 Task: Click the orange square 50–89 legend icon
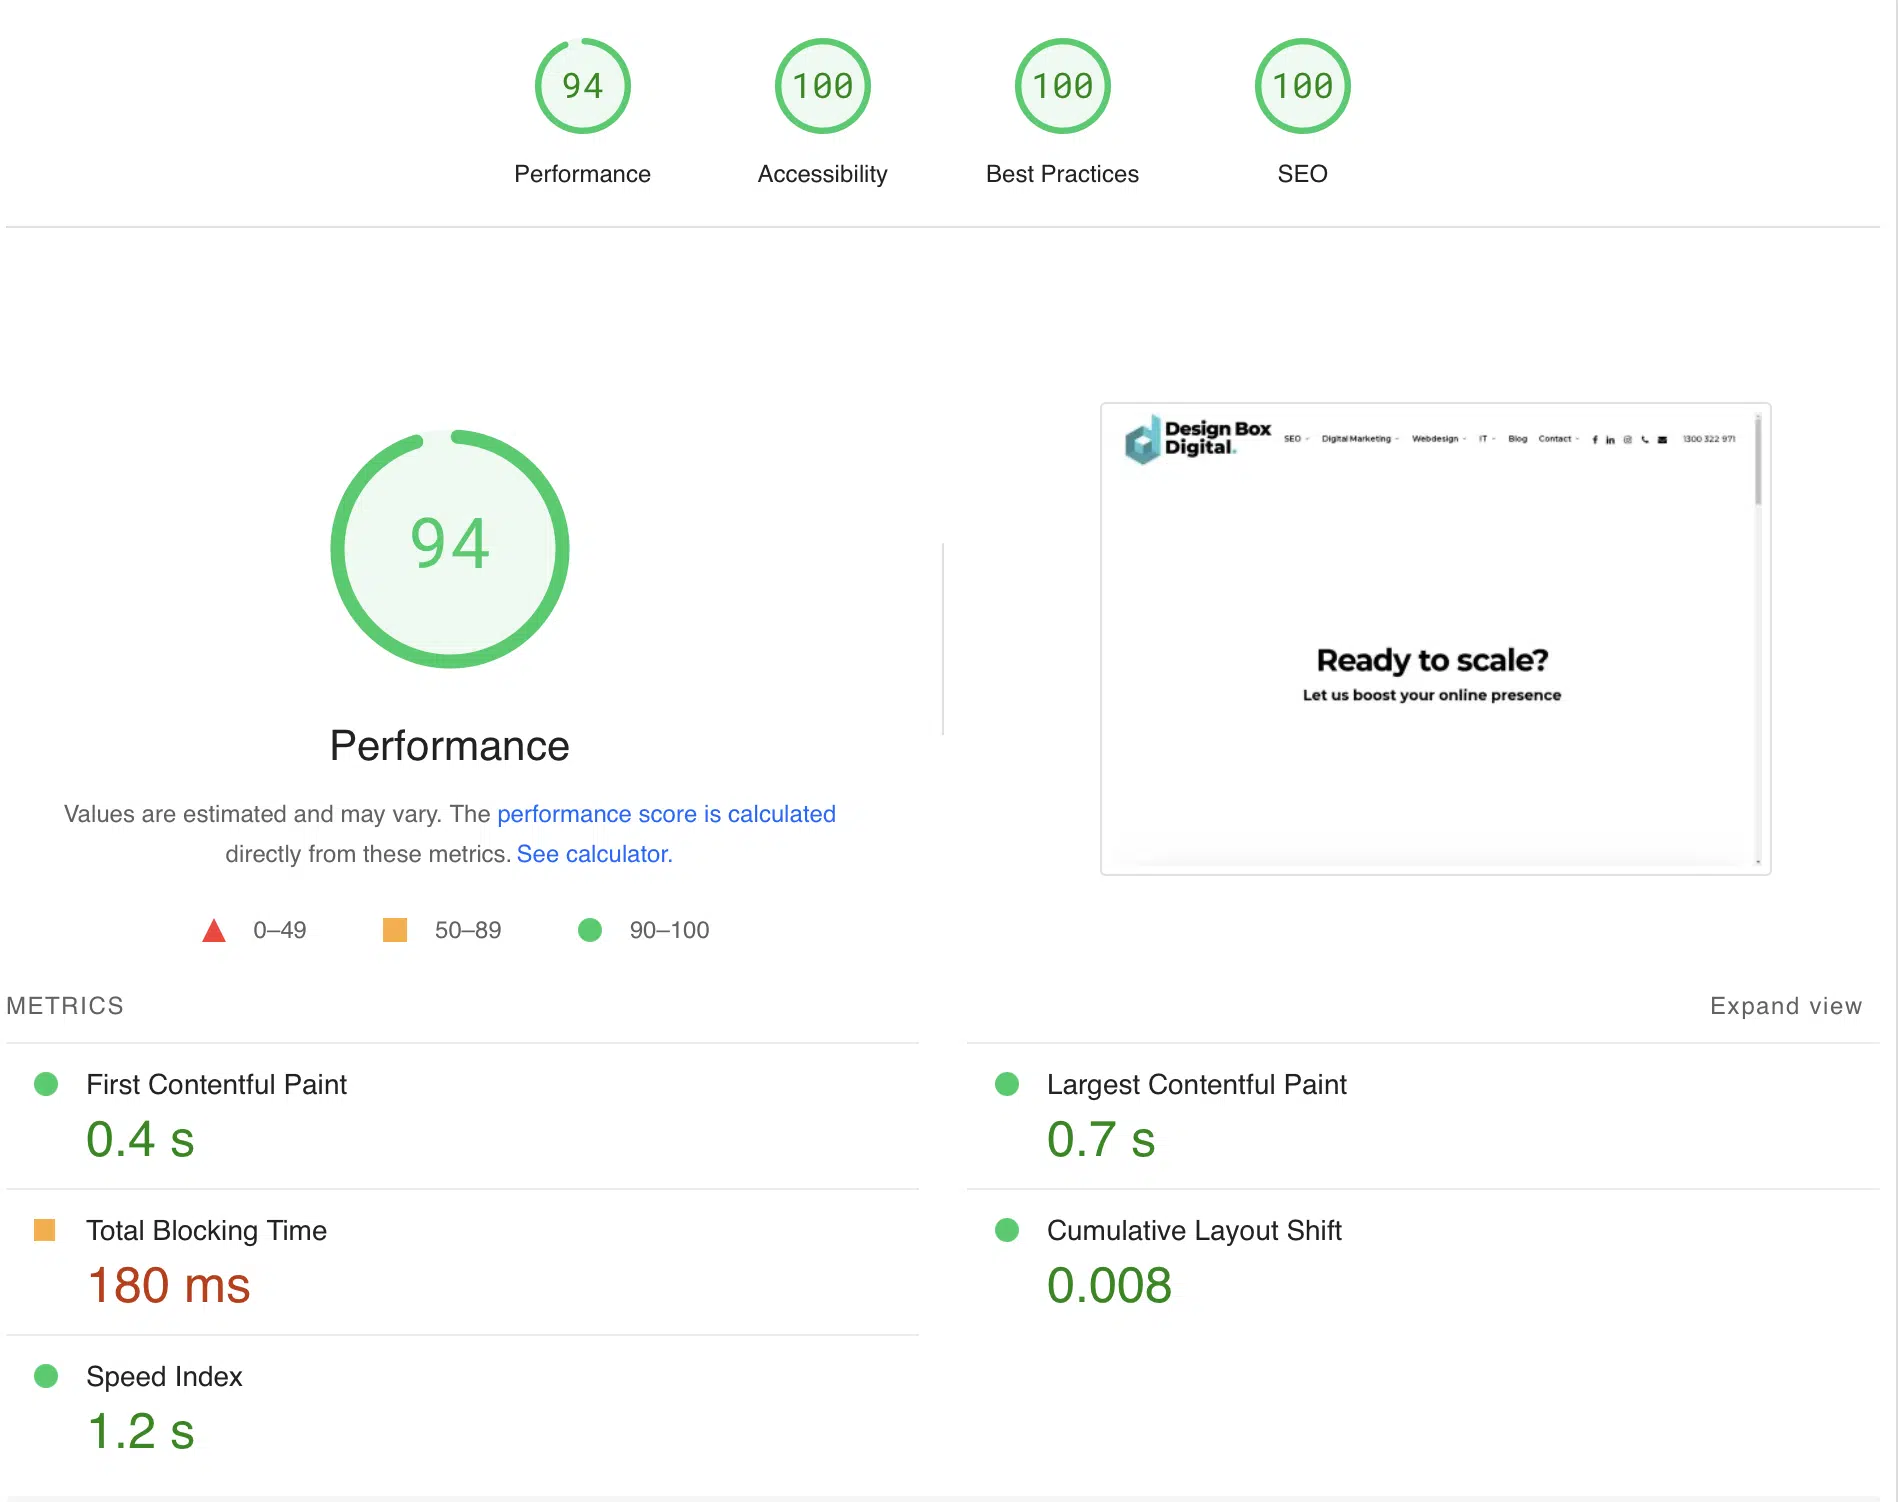click(x=395, y=930)
